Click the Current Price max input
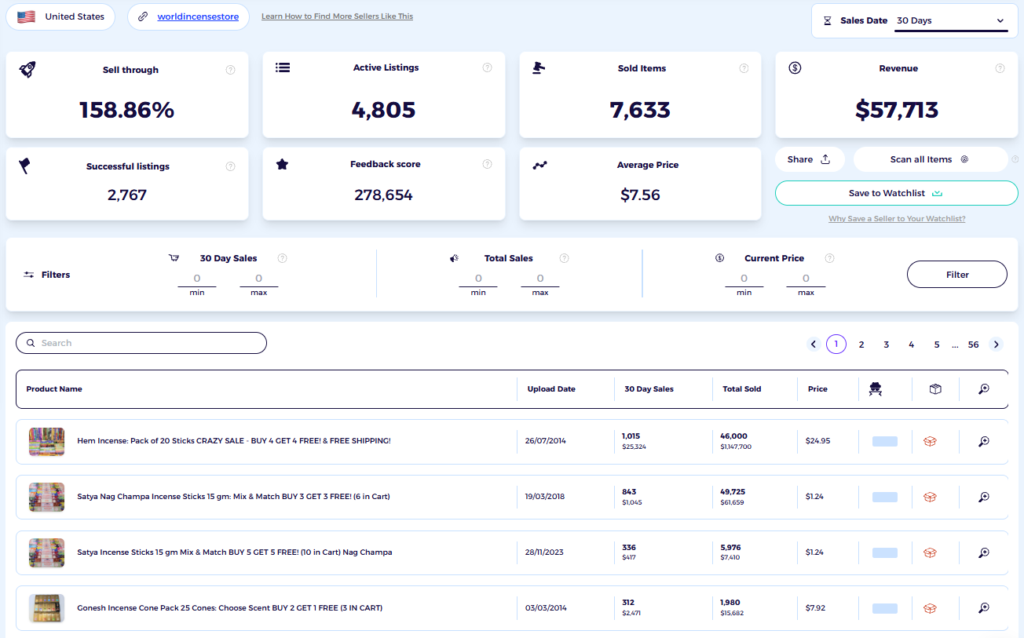1024x638 pixels. [x=806, y=279]
